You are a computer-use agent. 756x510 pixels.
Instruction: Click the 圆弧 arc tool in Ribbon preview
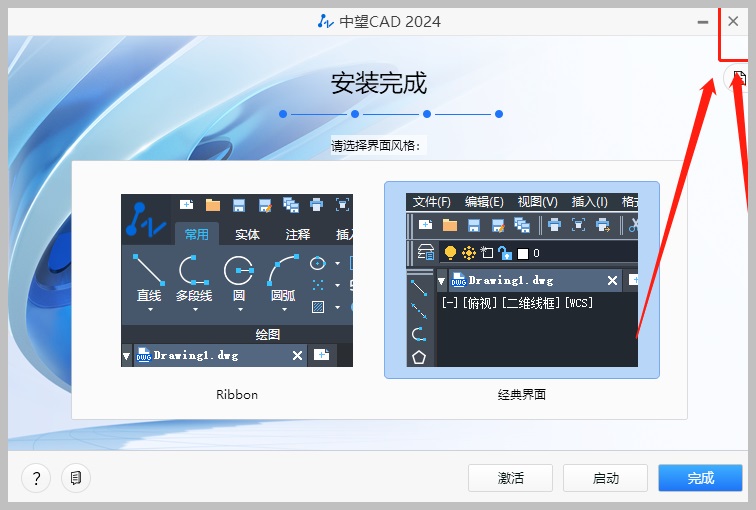pyautogui.click(x=283, y=277)
